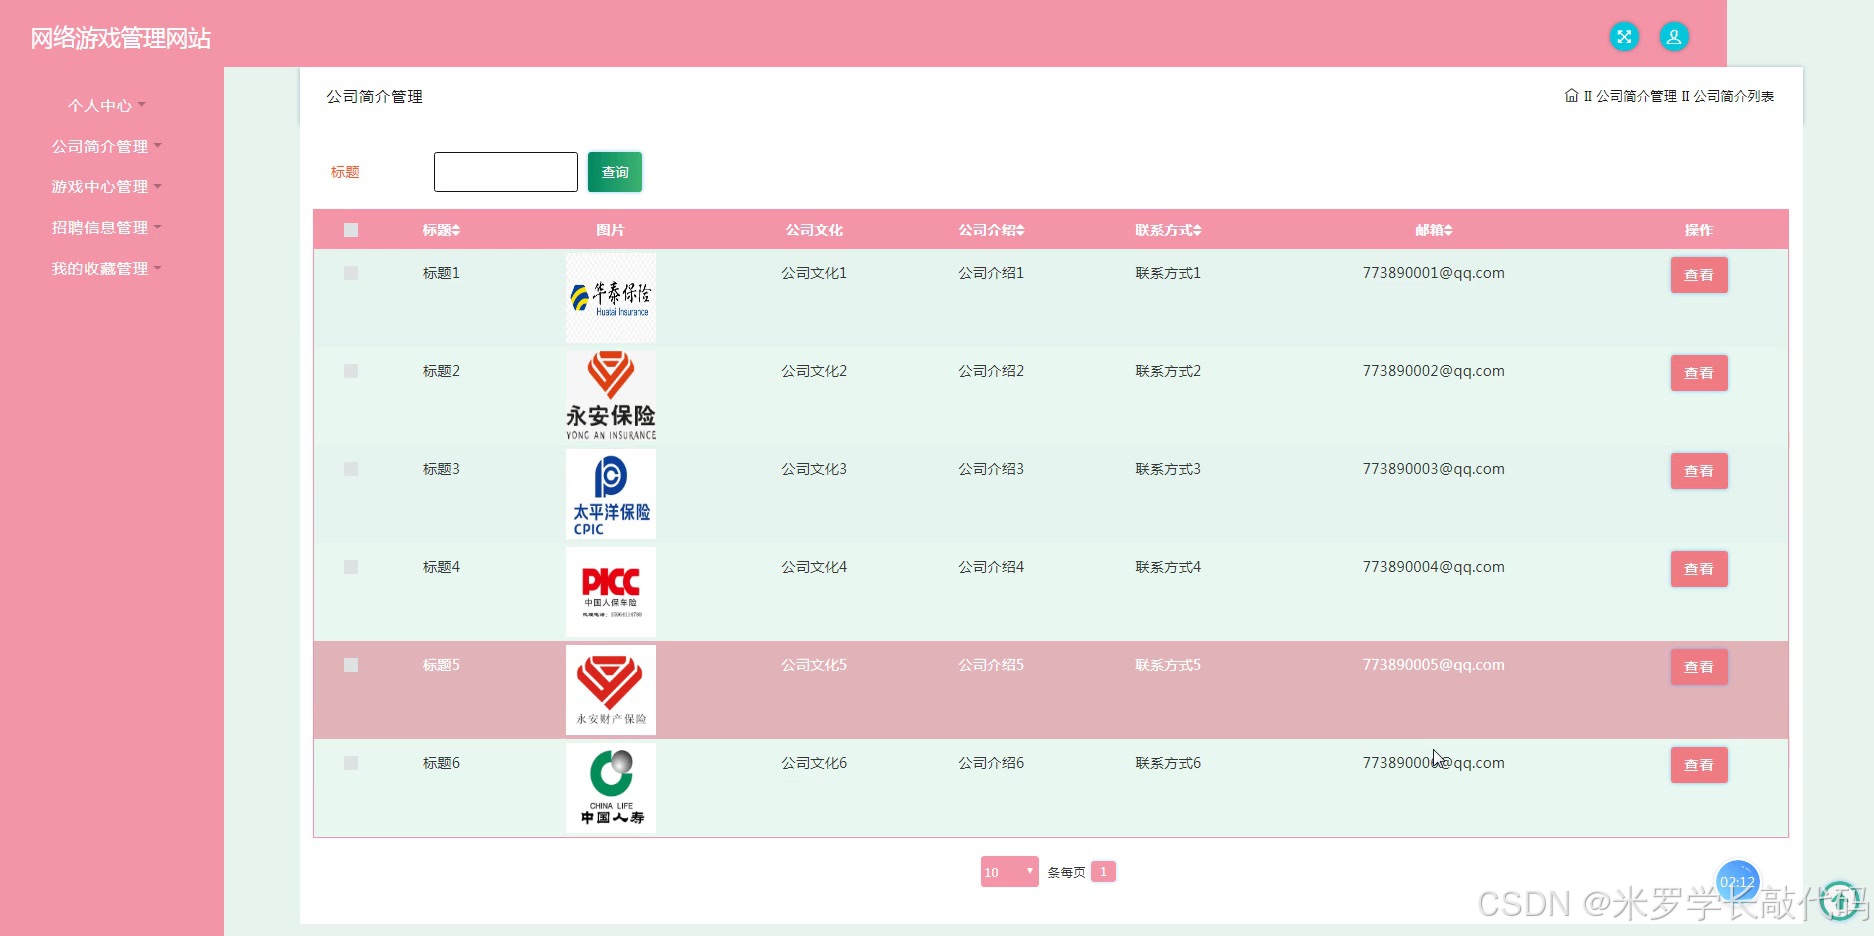Expand the 个人中心 sidebar menu
This screenshot has height=936, width=1874.
point(107,105)
